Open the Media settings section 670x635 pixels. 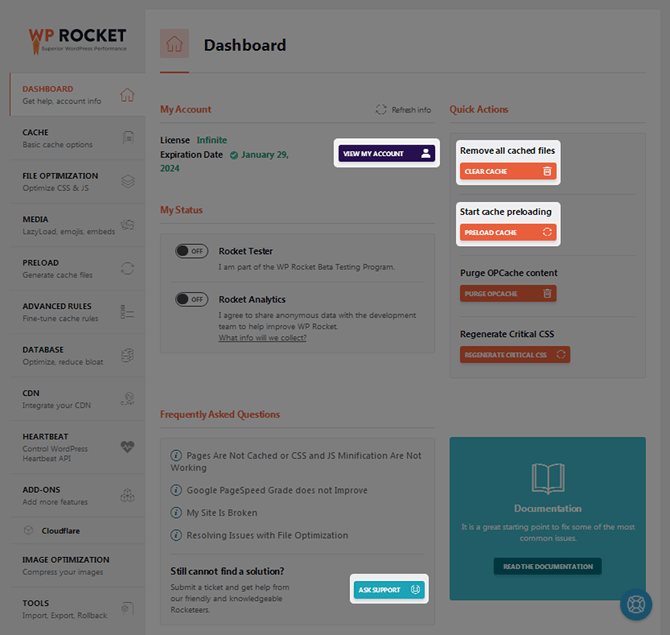[78, 225]
